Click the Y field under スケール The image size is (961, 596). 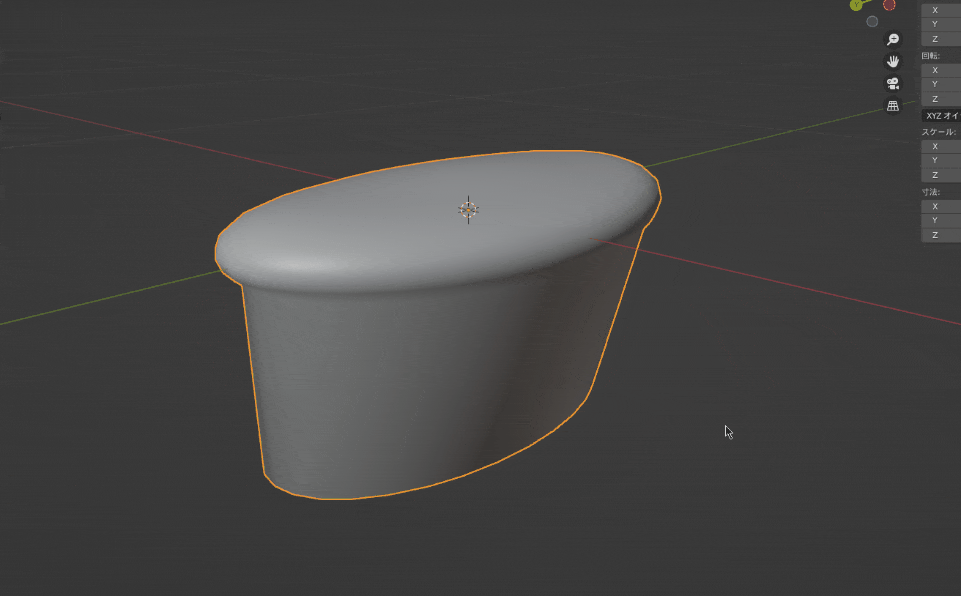pos(941,160)
